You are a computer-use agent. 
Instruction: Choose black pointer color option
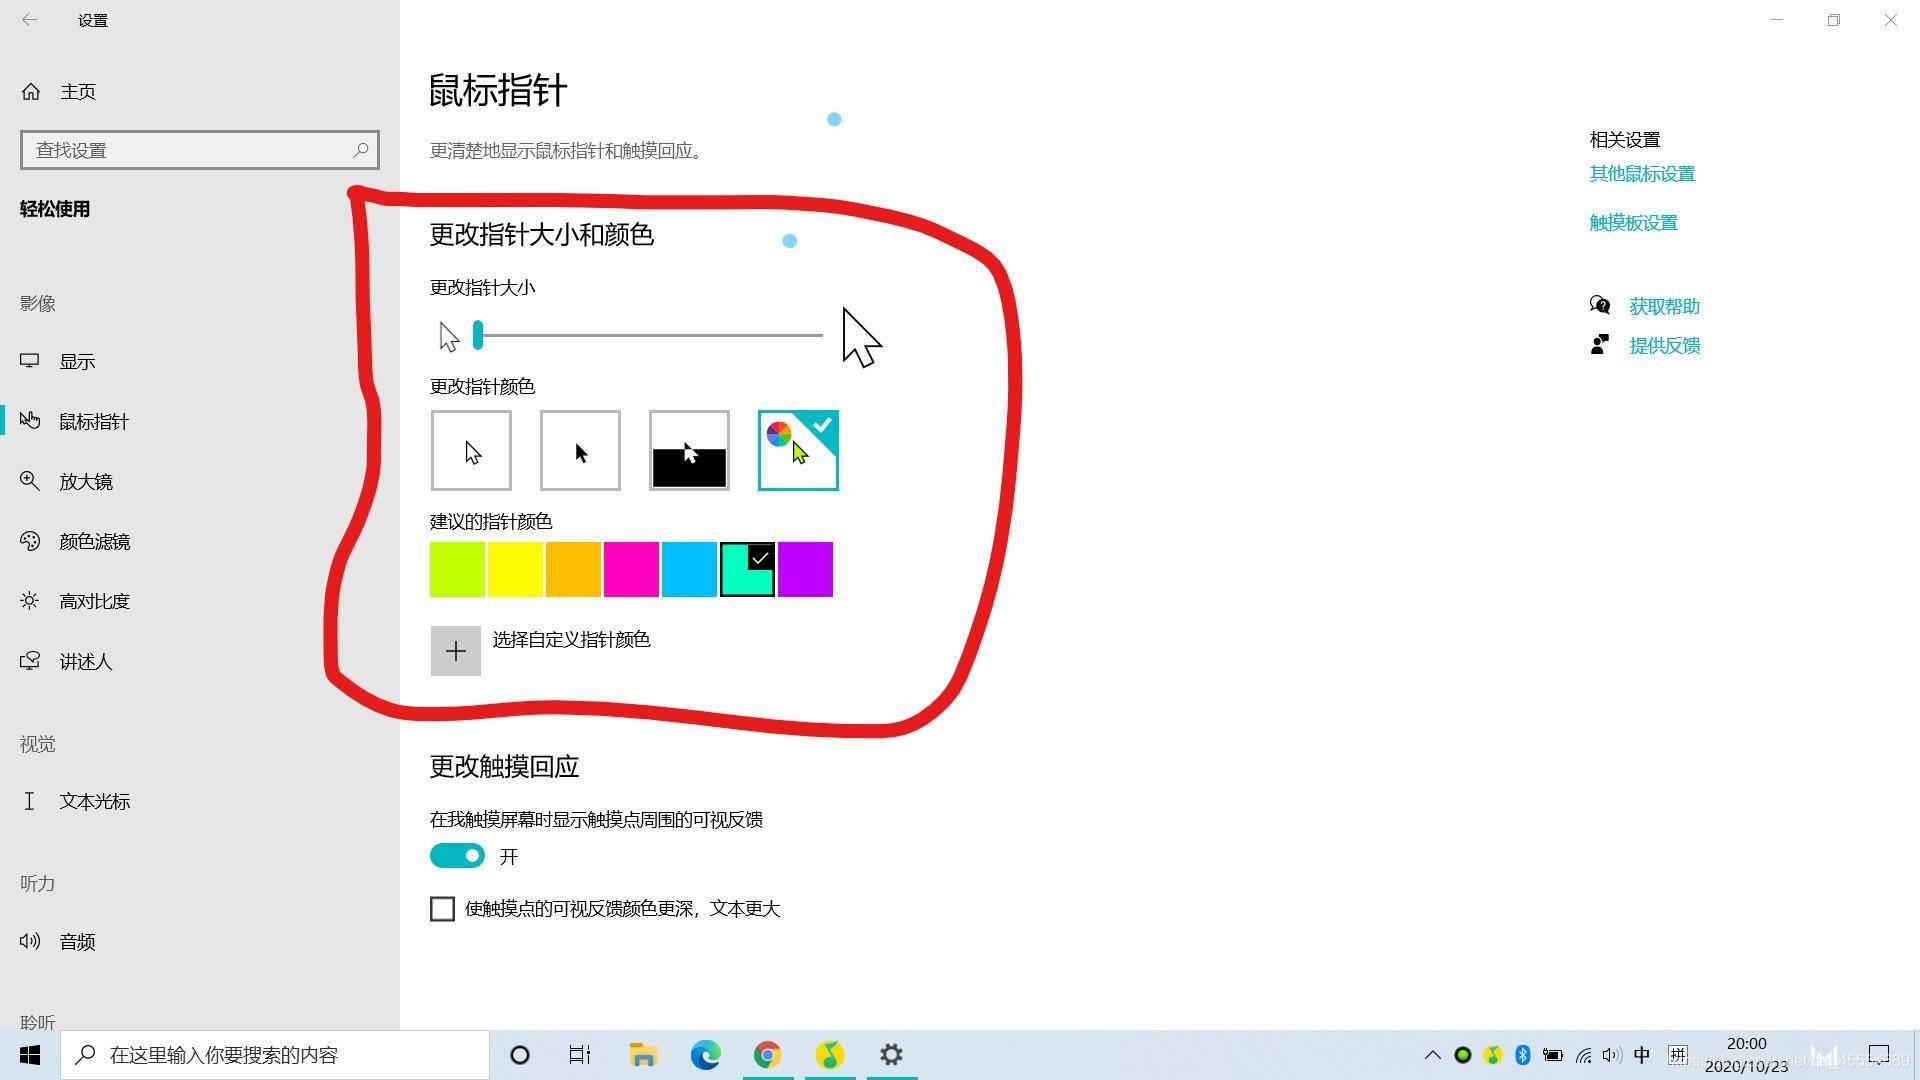[x=580, y=450]
